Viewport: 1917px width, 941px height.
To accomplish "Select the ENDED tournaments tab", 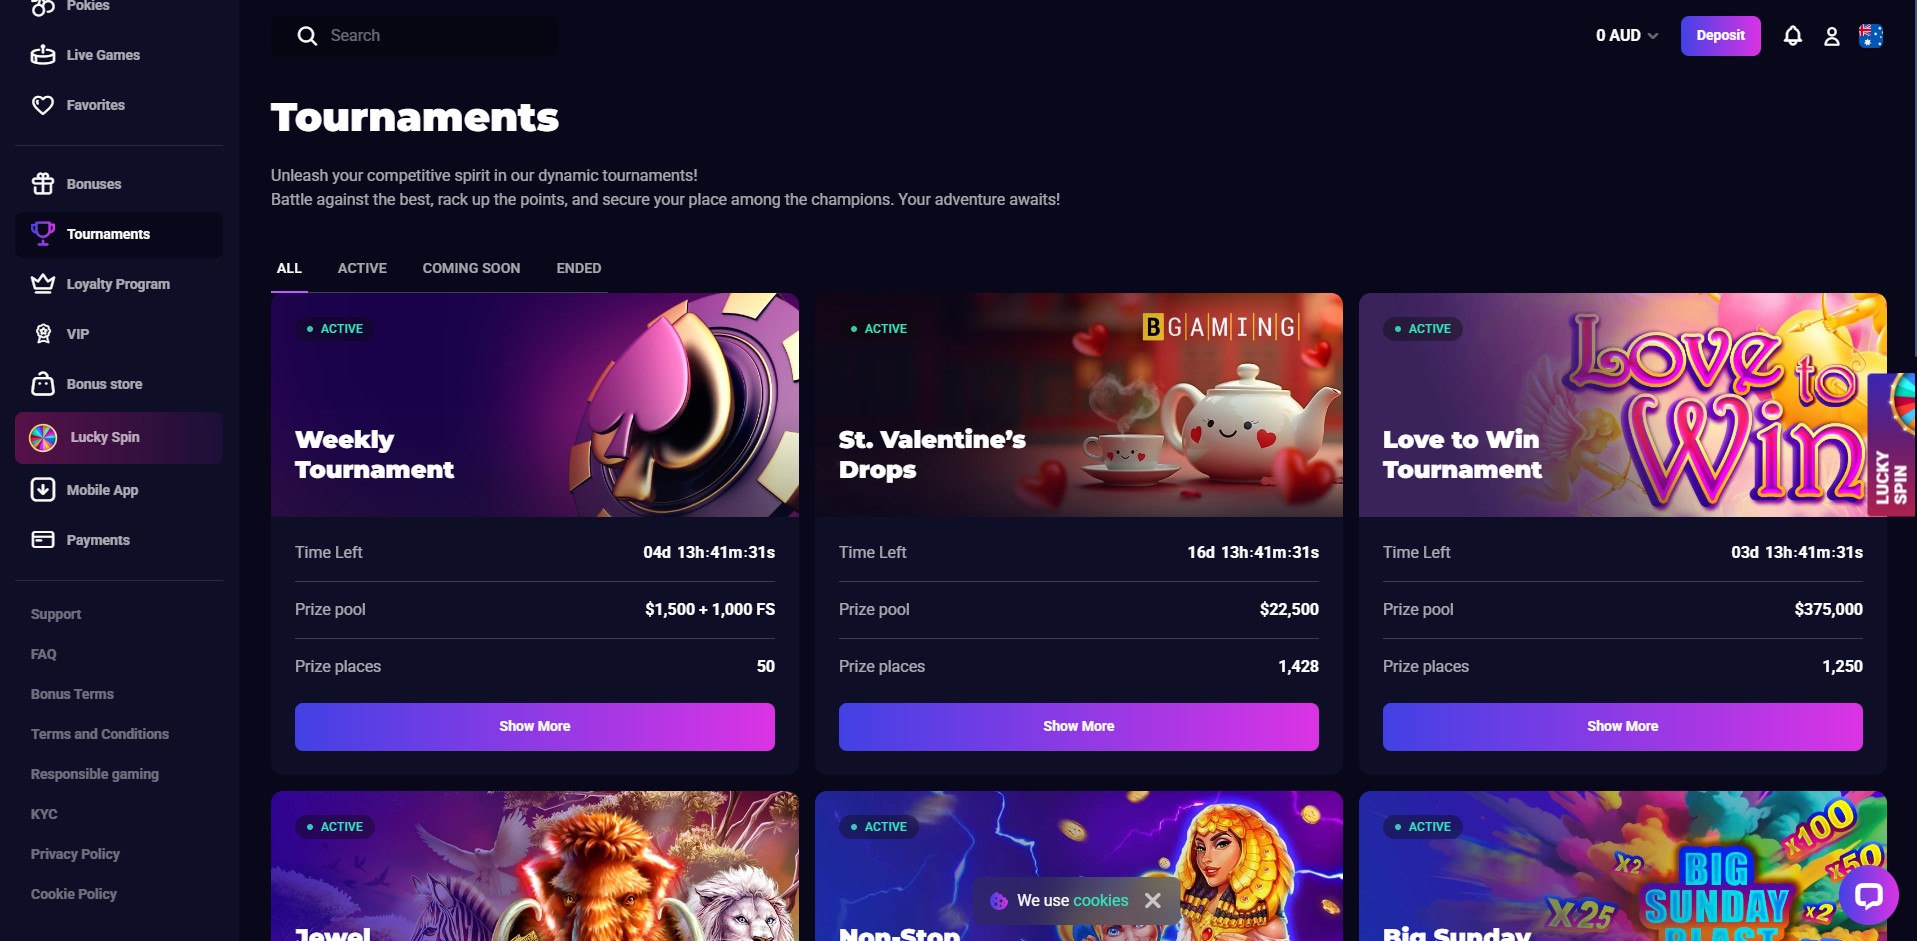I will click(x=579, y=268).
